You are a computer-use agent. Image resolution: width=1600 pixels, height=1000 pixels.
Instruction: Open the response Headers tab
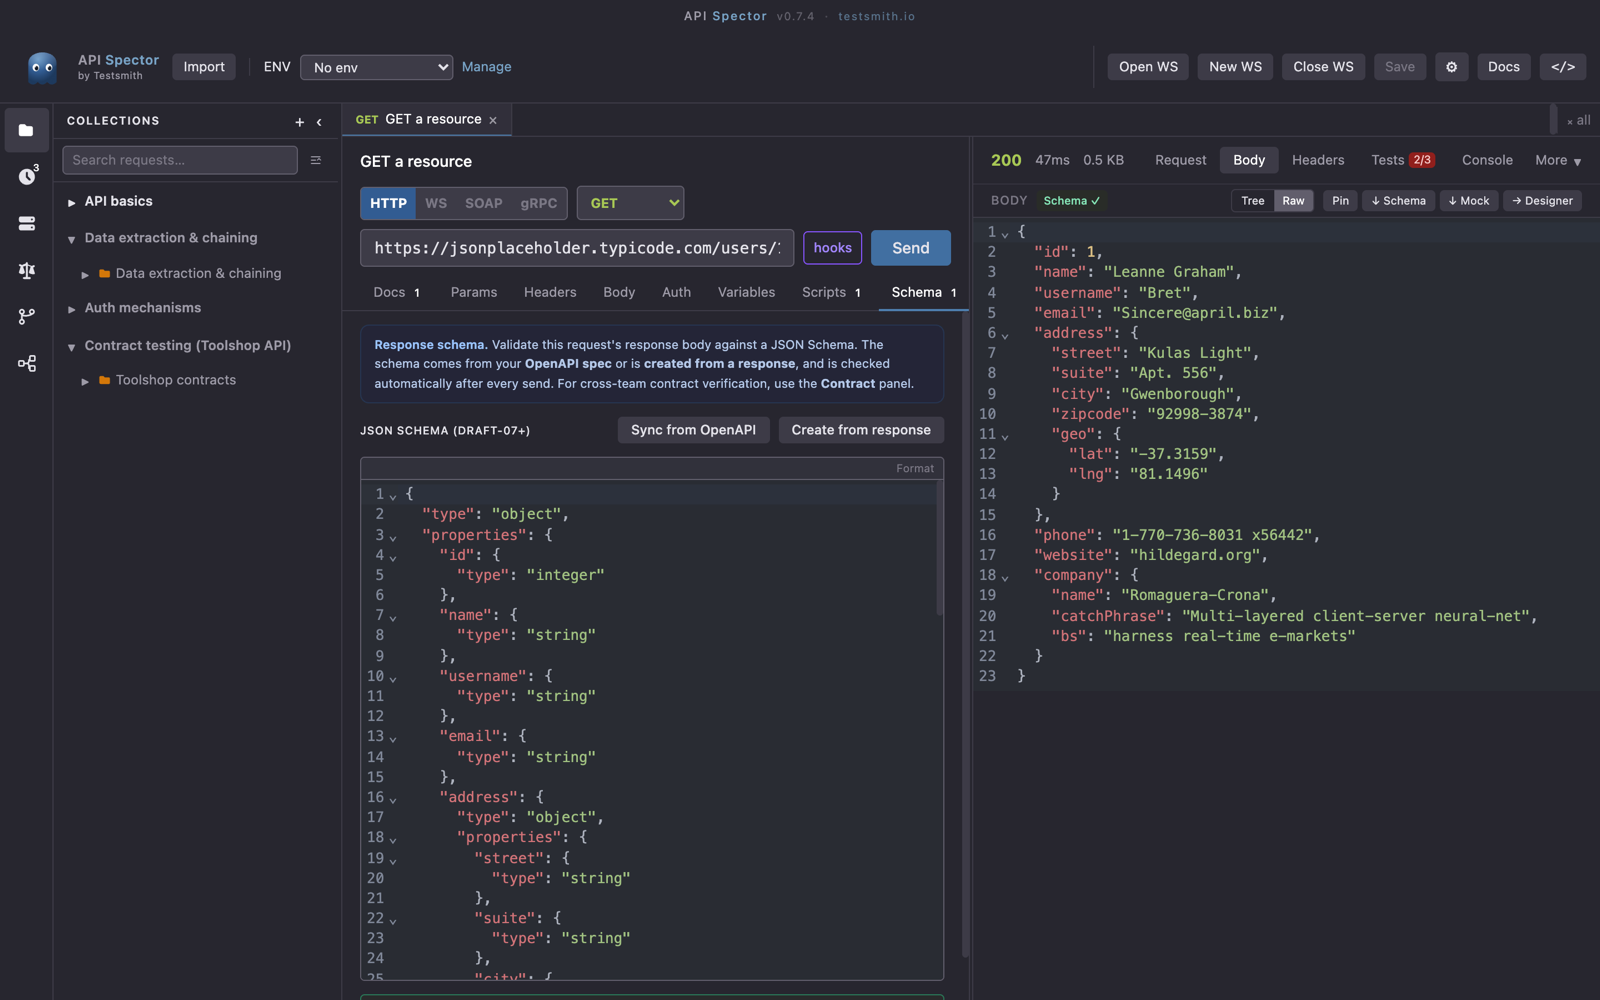click(x=1318, y=160)
